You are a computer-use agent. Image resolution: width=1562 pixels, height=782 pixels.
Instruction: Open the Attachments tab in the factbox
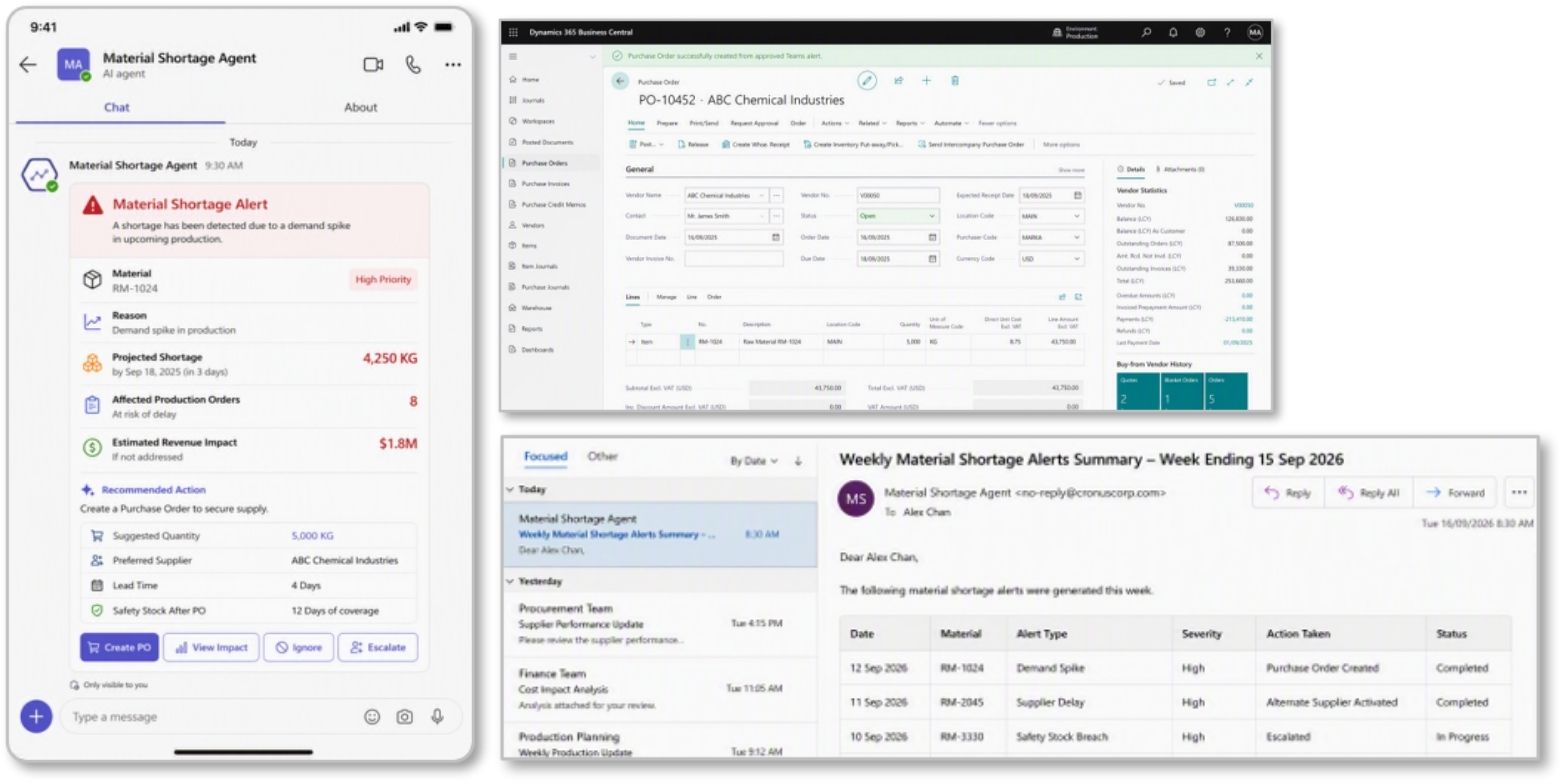pyautogui.click(x=1181, y=170)
